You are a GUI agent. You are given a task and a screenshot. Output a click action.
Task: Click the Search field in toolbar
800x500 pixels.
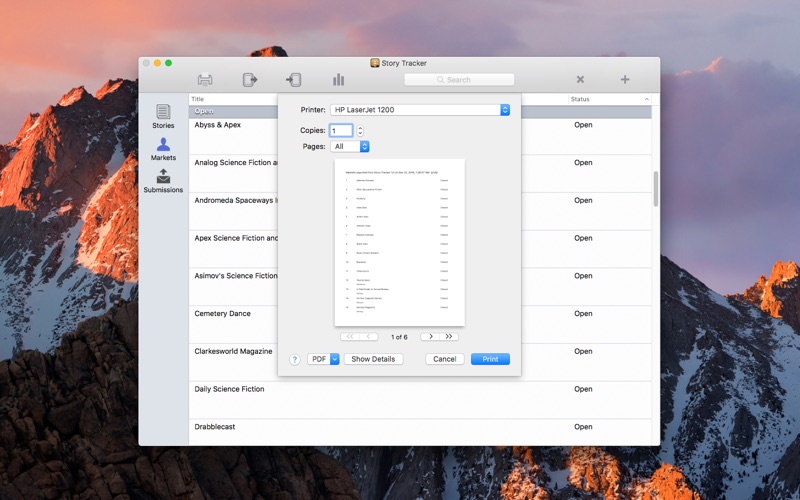point(459,80)
